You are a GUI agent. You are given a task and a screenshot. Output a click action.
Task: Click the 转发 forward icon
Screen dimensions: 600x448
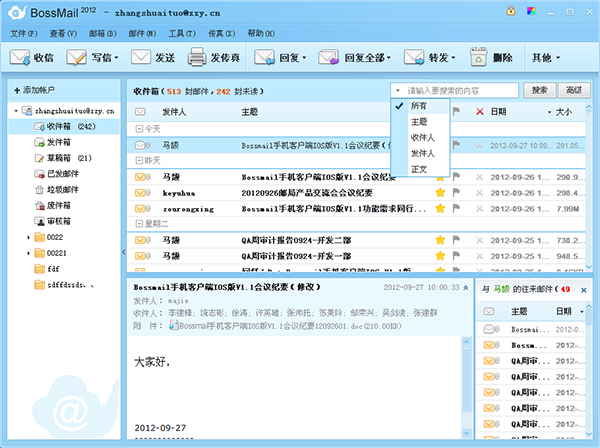pyautogui.click(x=414, y=58)
